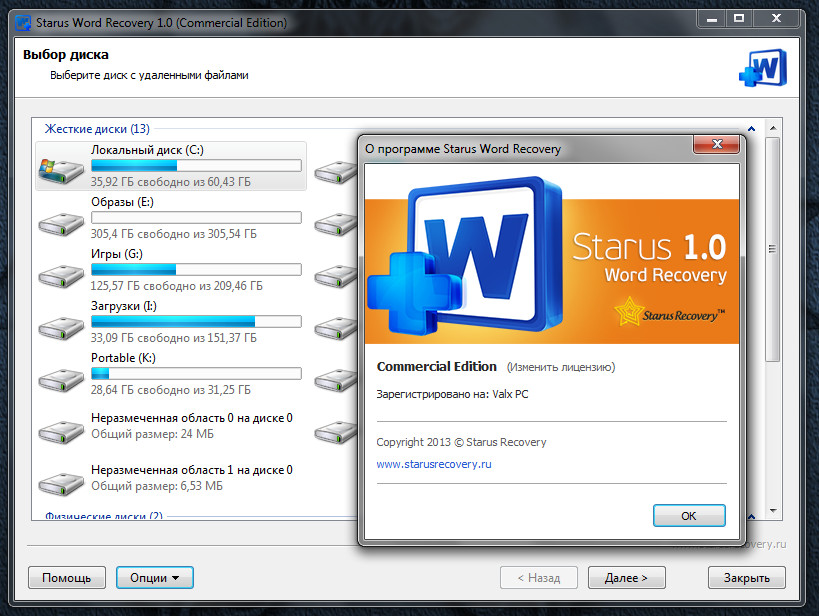Viewport: 819px width, 616px height.
Task: Close the Starus Word Recovery main window
Action: point(776,19)
